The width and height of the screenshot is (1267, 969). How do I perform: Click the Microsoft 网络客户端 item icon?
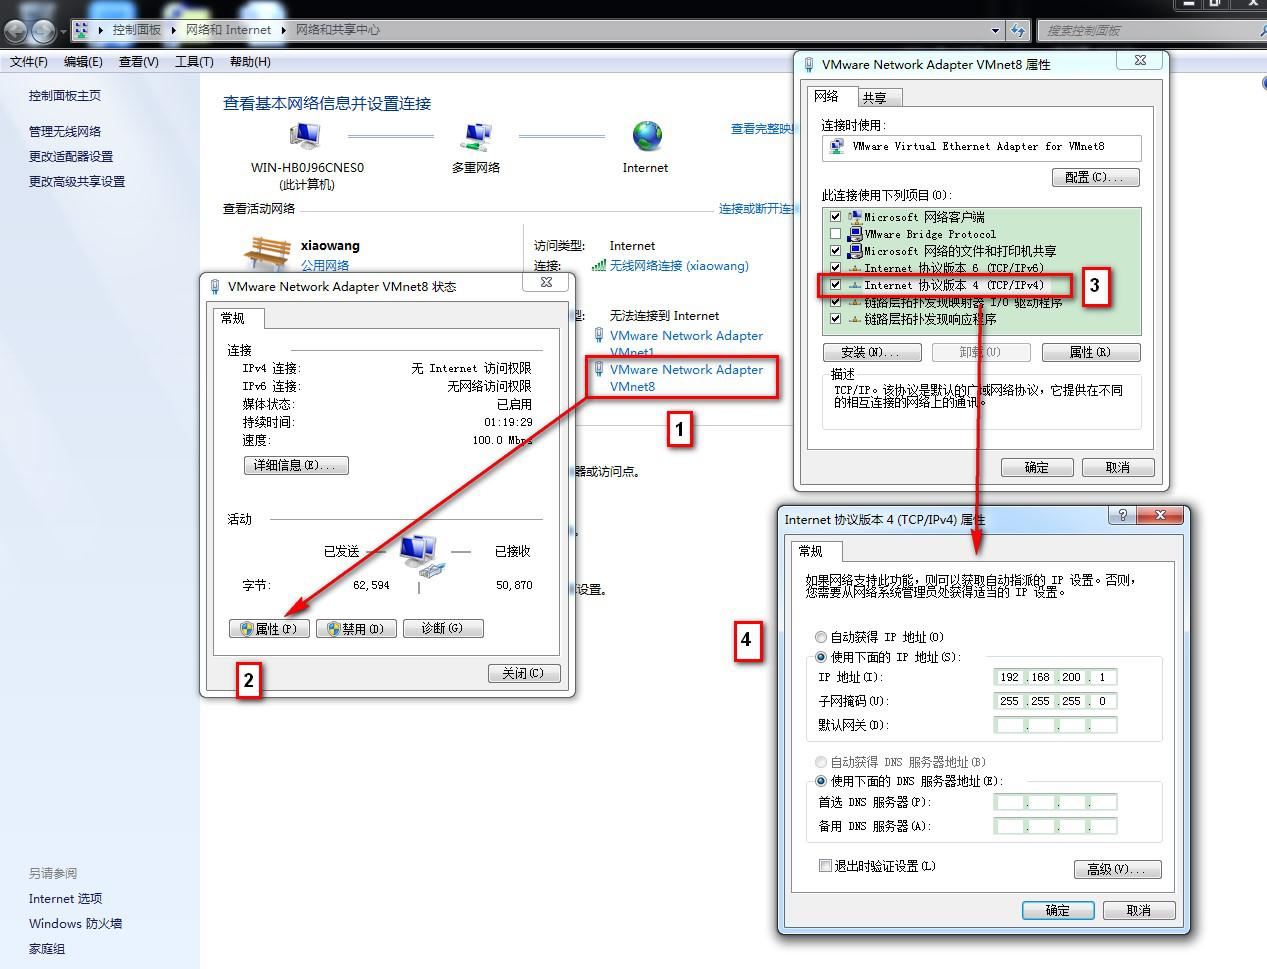tap(854, 216)
